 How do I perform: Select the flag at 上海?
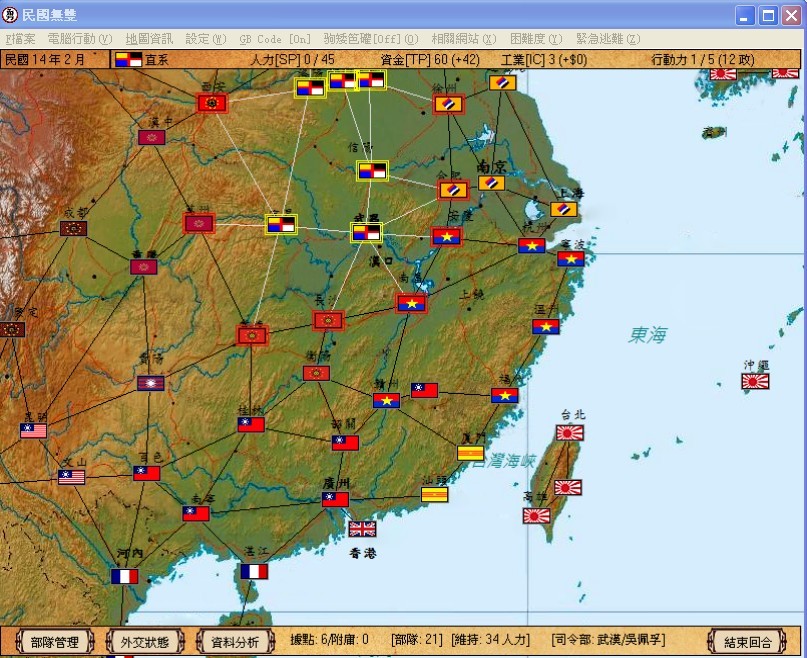[x=564, y=209]
